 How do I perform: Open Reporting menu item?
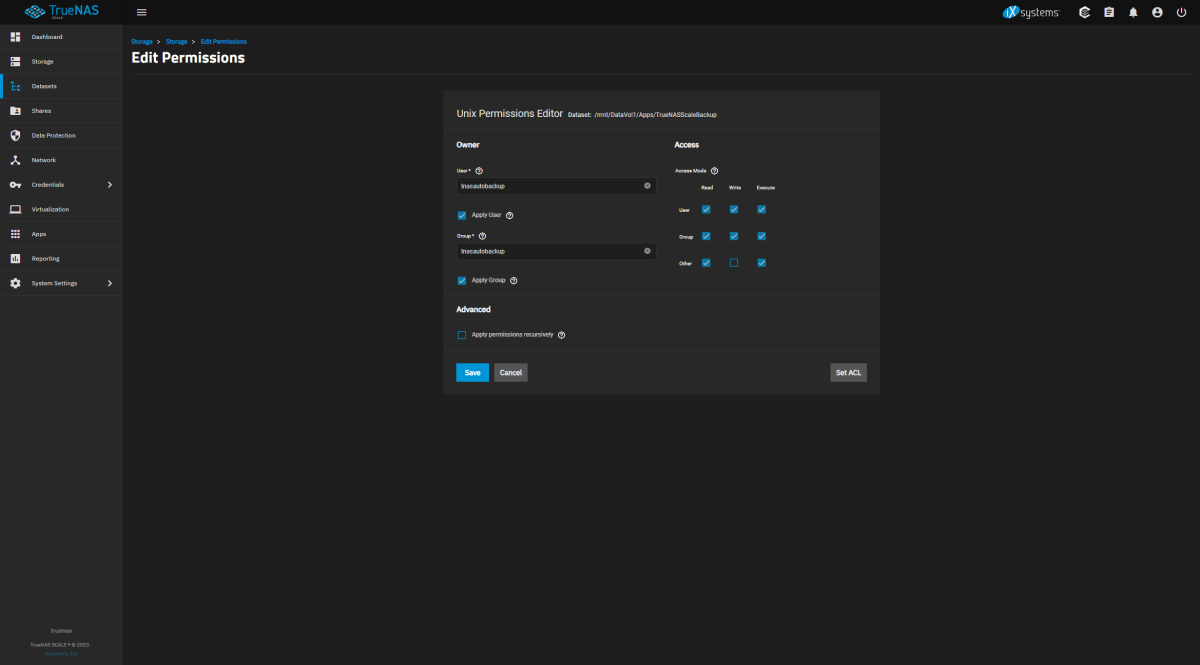point(61,258)
